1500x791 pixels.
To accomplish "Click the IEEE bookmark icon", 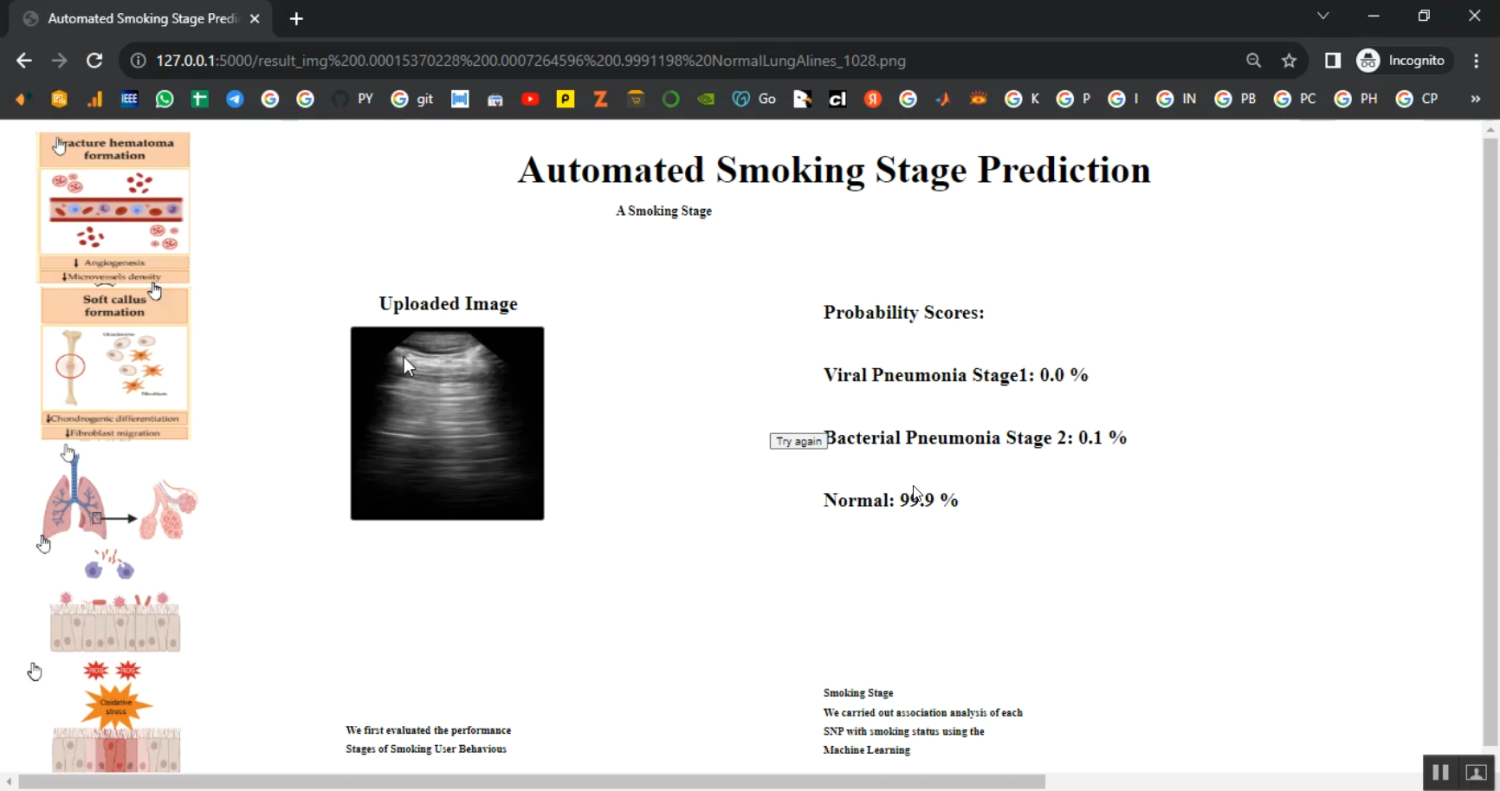I will coord(129,98).
